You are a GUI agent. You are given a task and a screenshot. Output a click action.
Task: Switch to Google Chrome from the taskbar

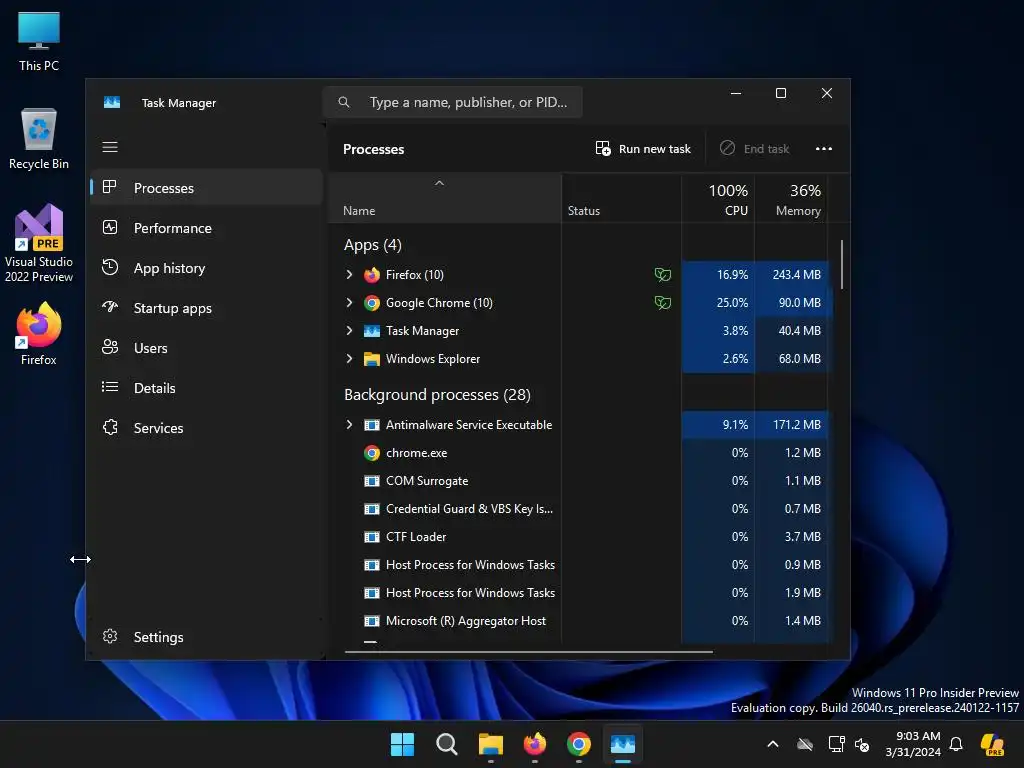(579, 744)
